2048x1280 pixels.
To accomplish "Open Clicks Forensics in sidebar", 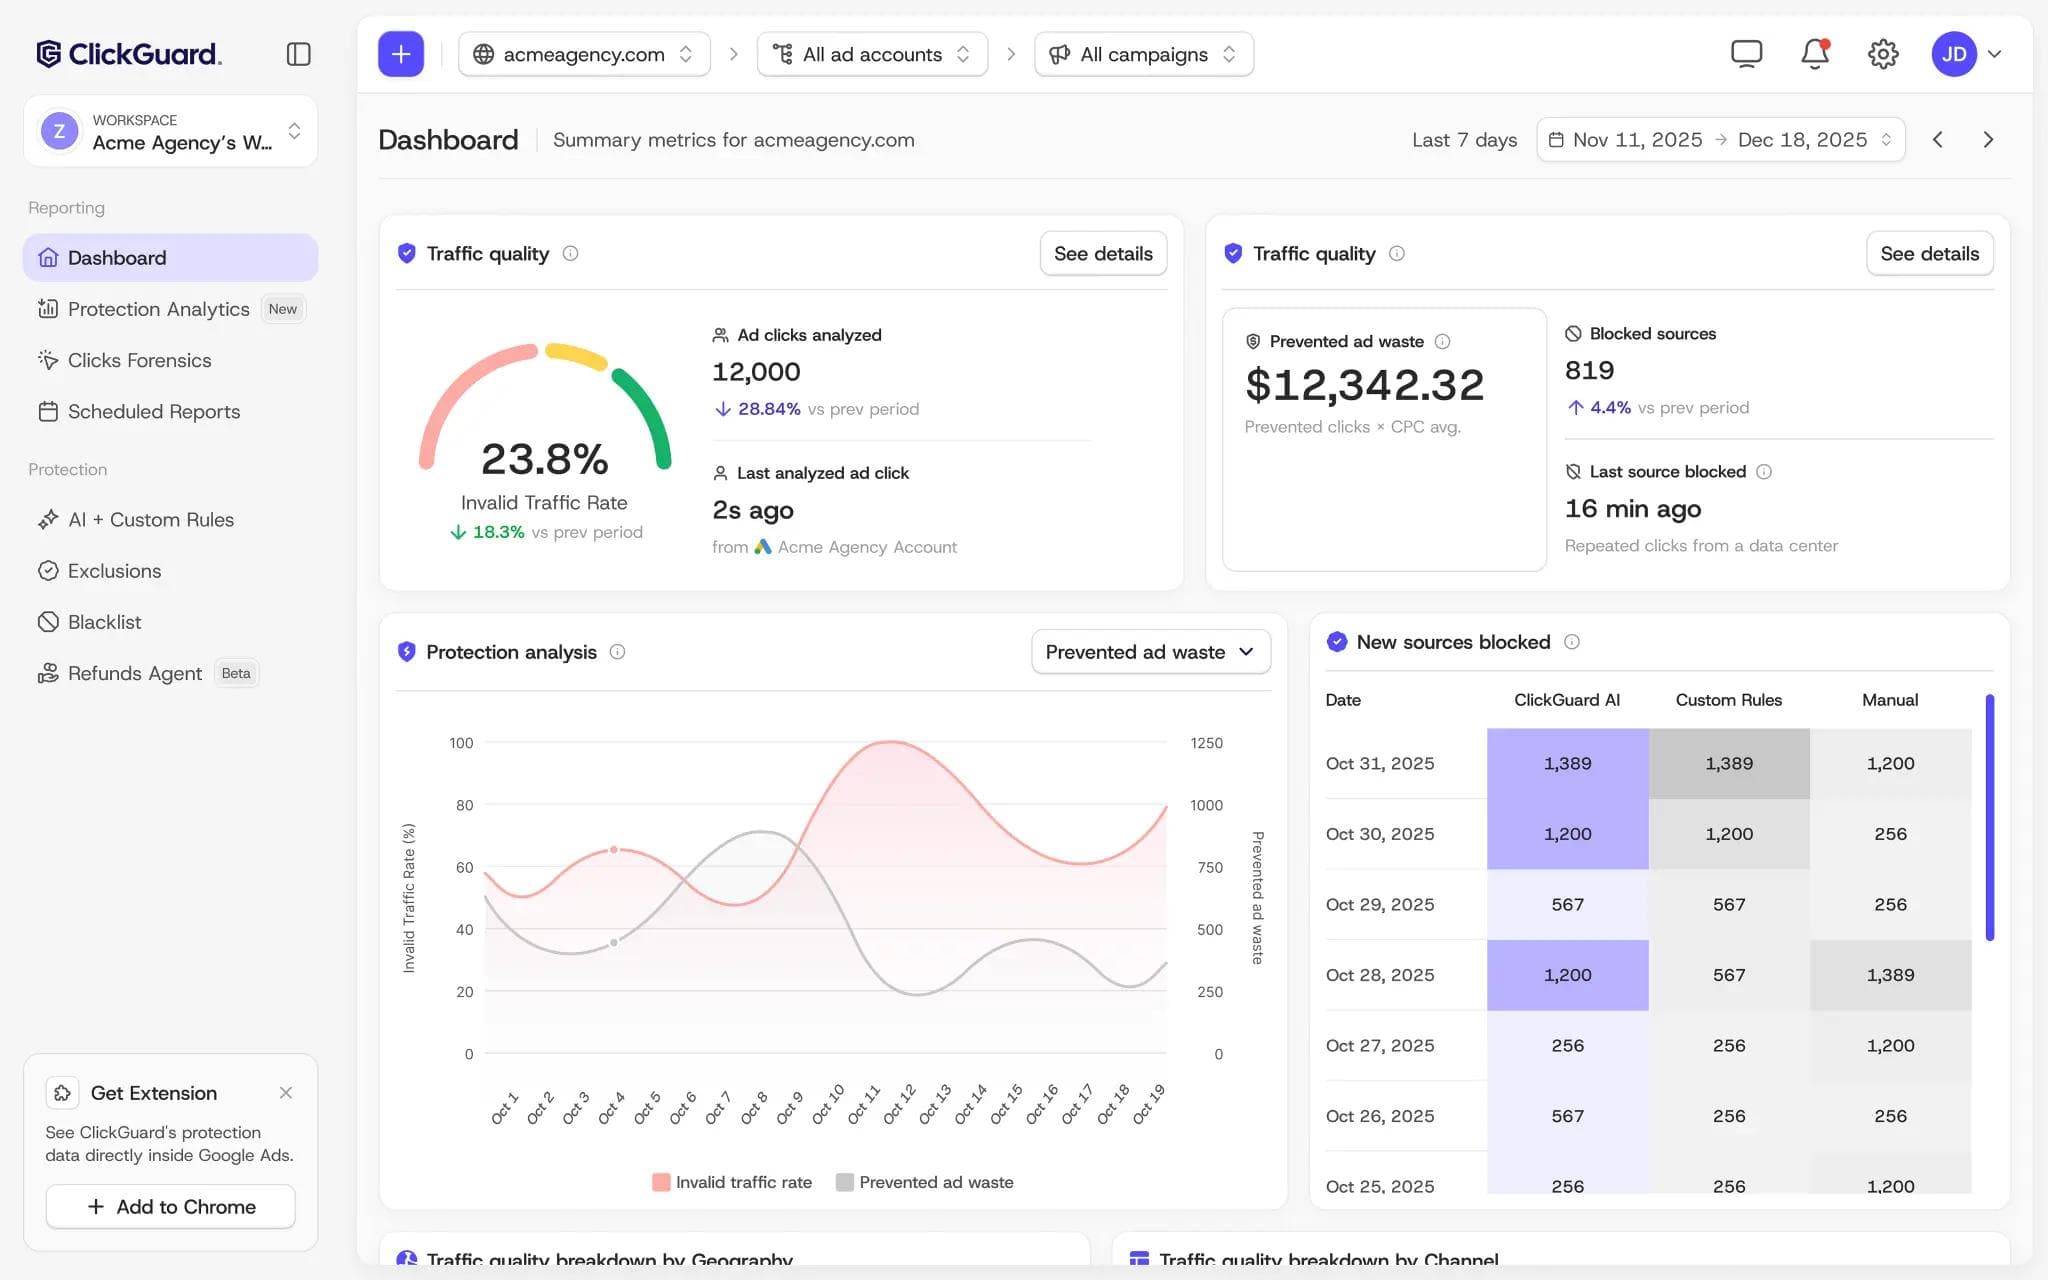I will pyautogui.click(x=171, y=360).
